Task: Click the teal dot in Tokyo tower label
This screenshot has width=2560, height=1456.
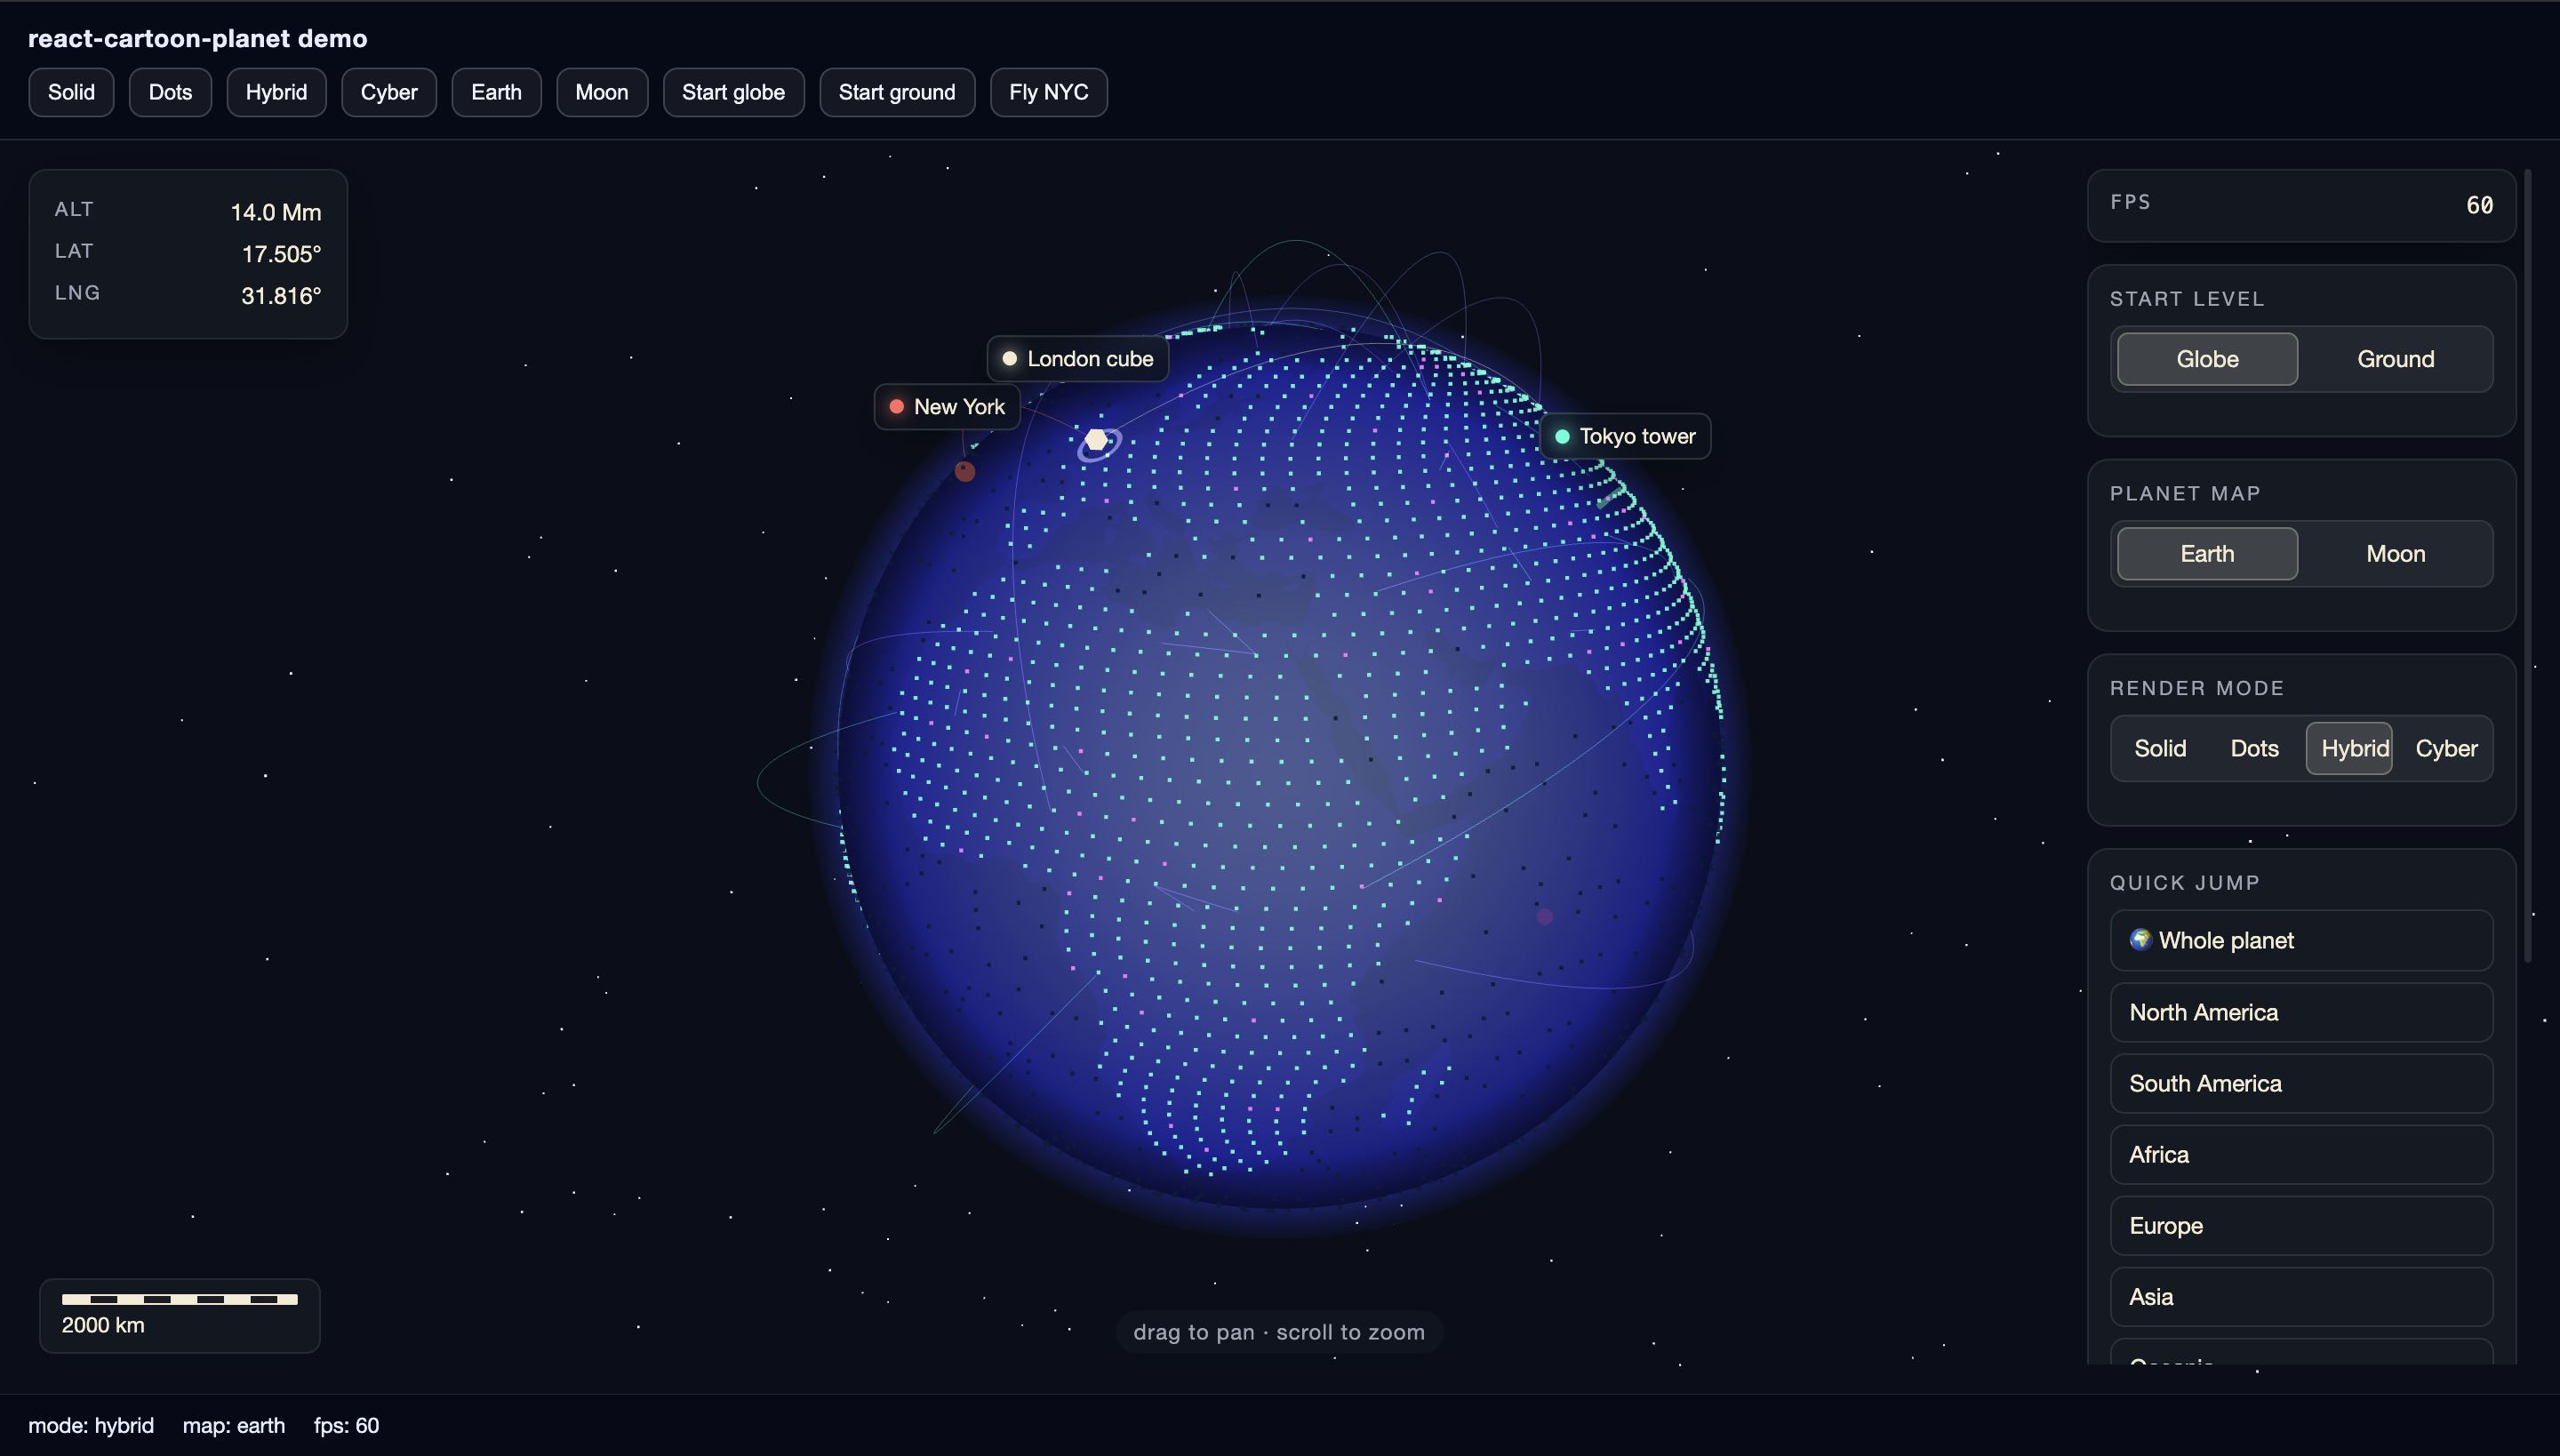Action: (x=1562, y=436)
